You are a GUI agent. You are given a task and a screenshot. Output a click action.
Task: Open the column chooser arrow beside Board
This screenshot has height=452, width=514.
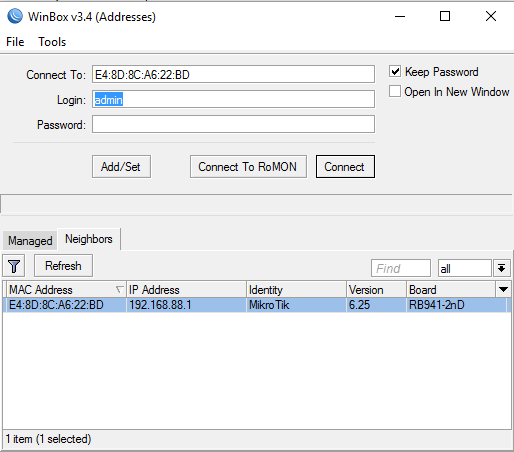pyautogui.click(x=503, y=289)
